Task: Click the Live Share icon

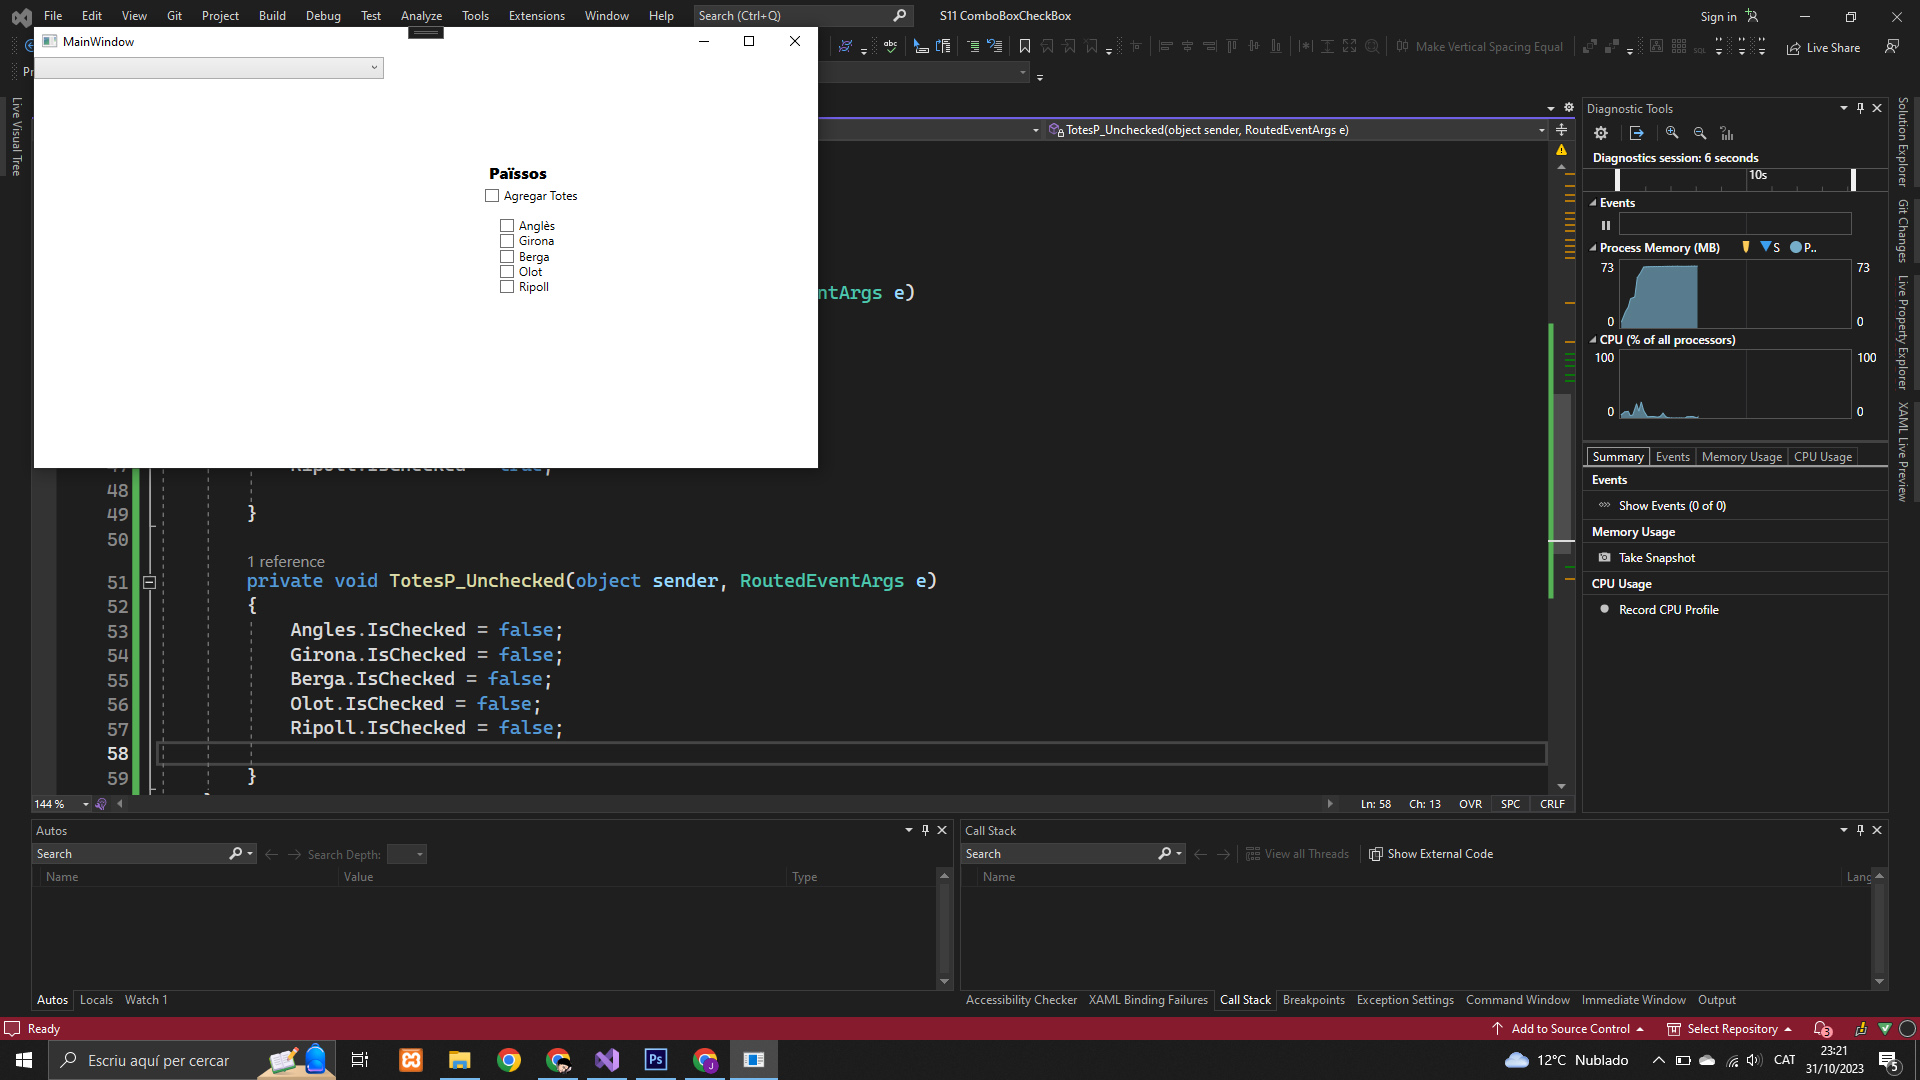Action: pos(1794,48)
